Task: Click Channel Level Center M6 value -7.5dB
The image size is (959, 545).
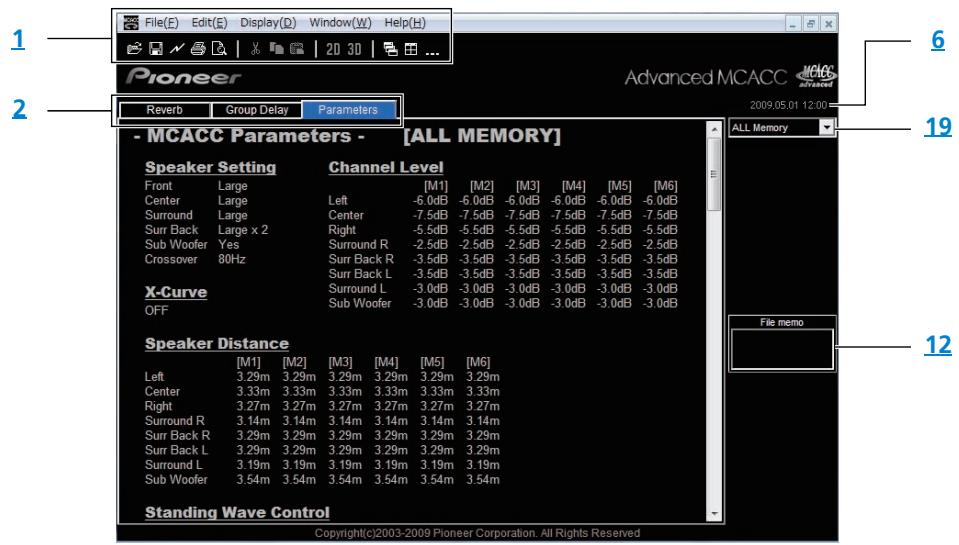Action: pyautogui.click(x=659, y=215)
